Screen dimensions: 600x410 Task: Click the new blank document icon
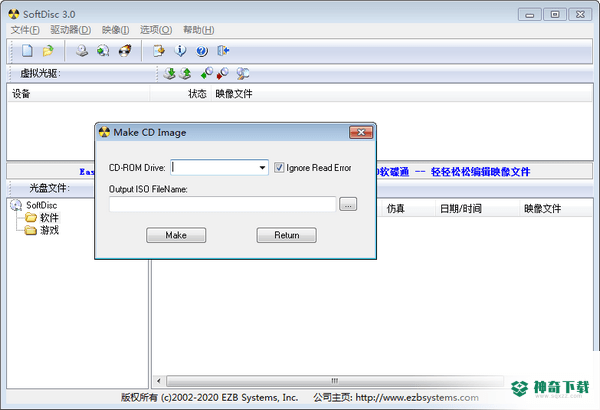27,51
